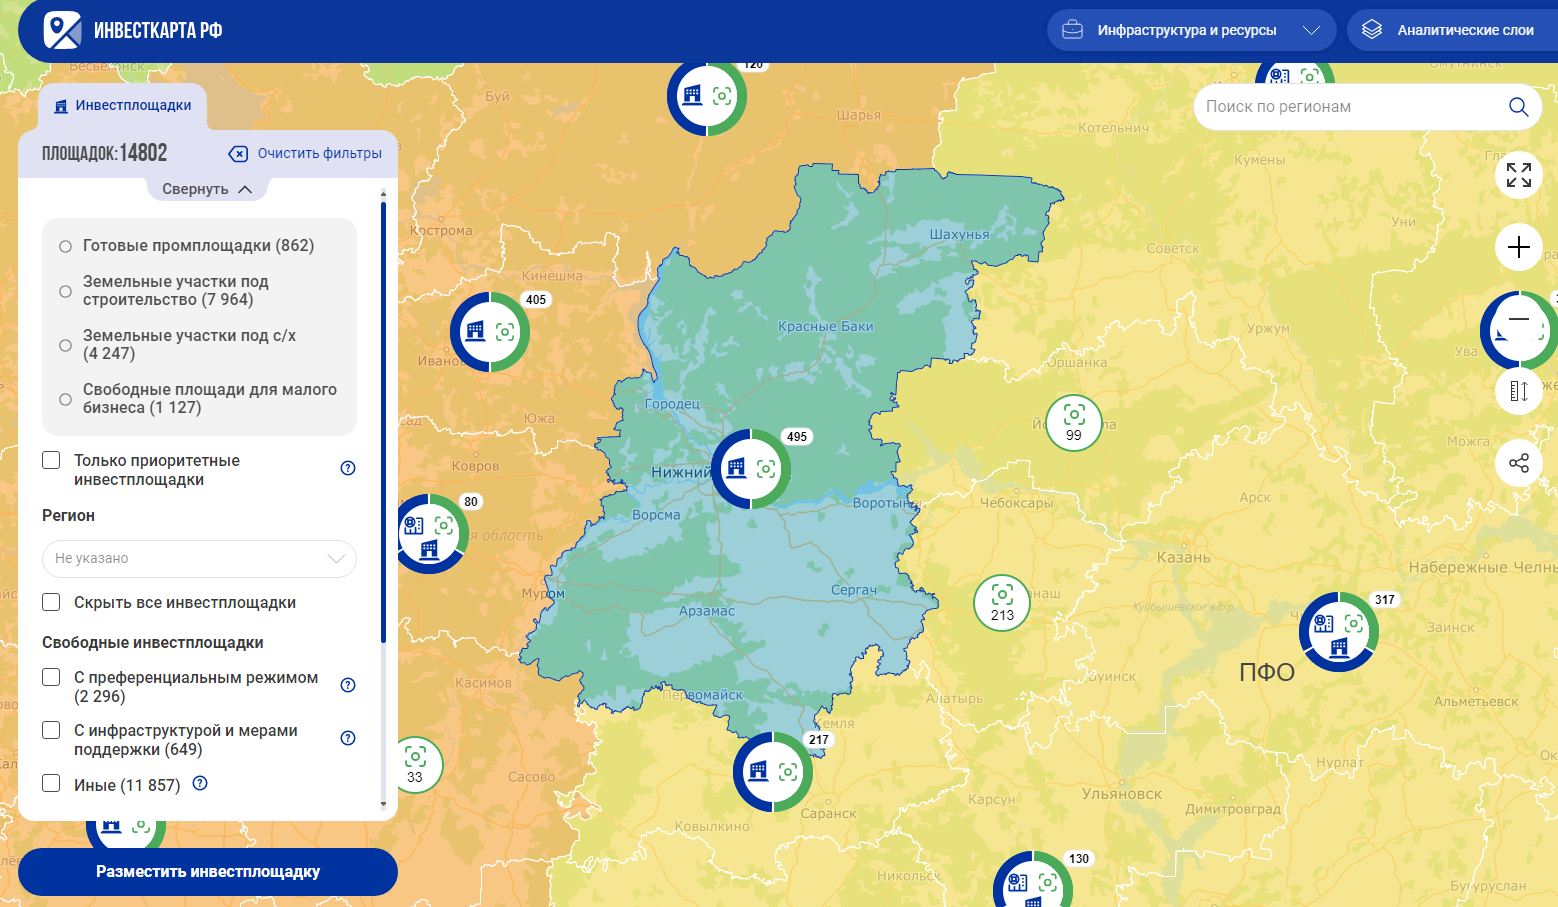Click the magnifier search icon
This screenshot has width=1558, height=907.
point(1518,107)
